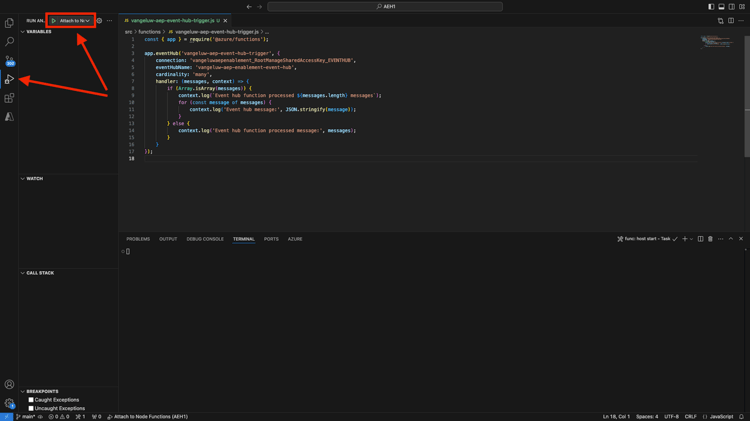Open the Extensions view
This screenshot has height=421, width=750.
9,98
